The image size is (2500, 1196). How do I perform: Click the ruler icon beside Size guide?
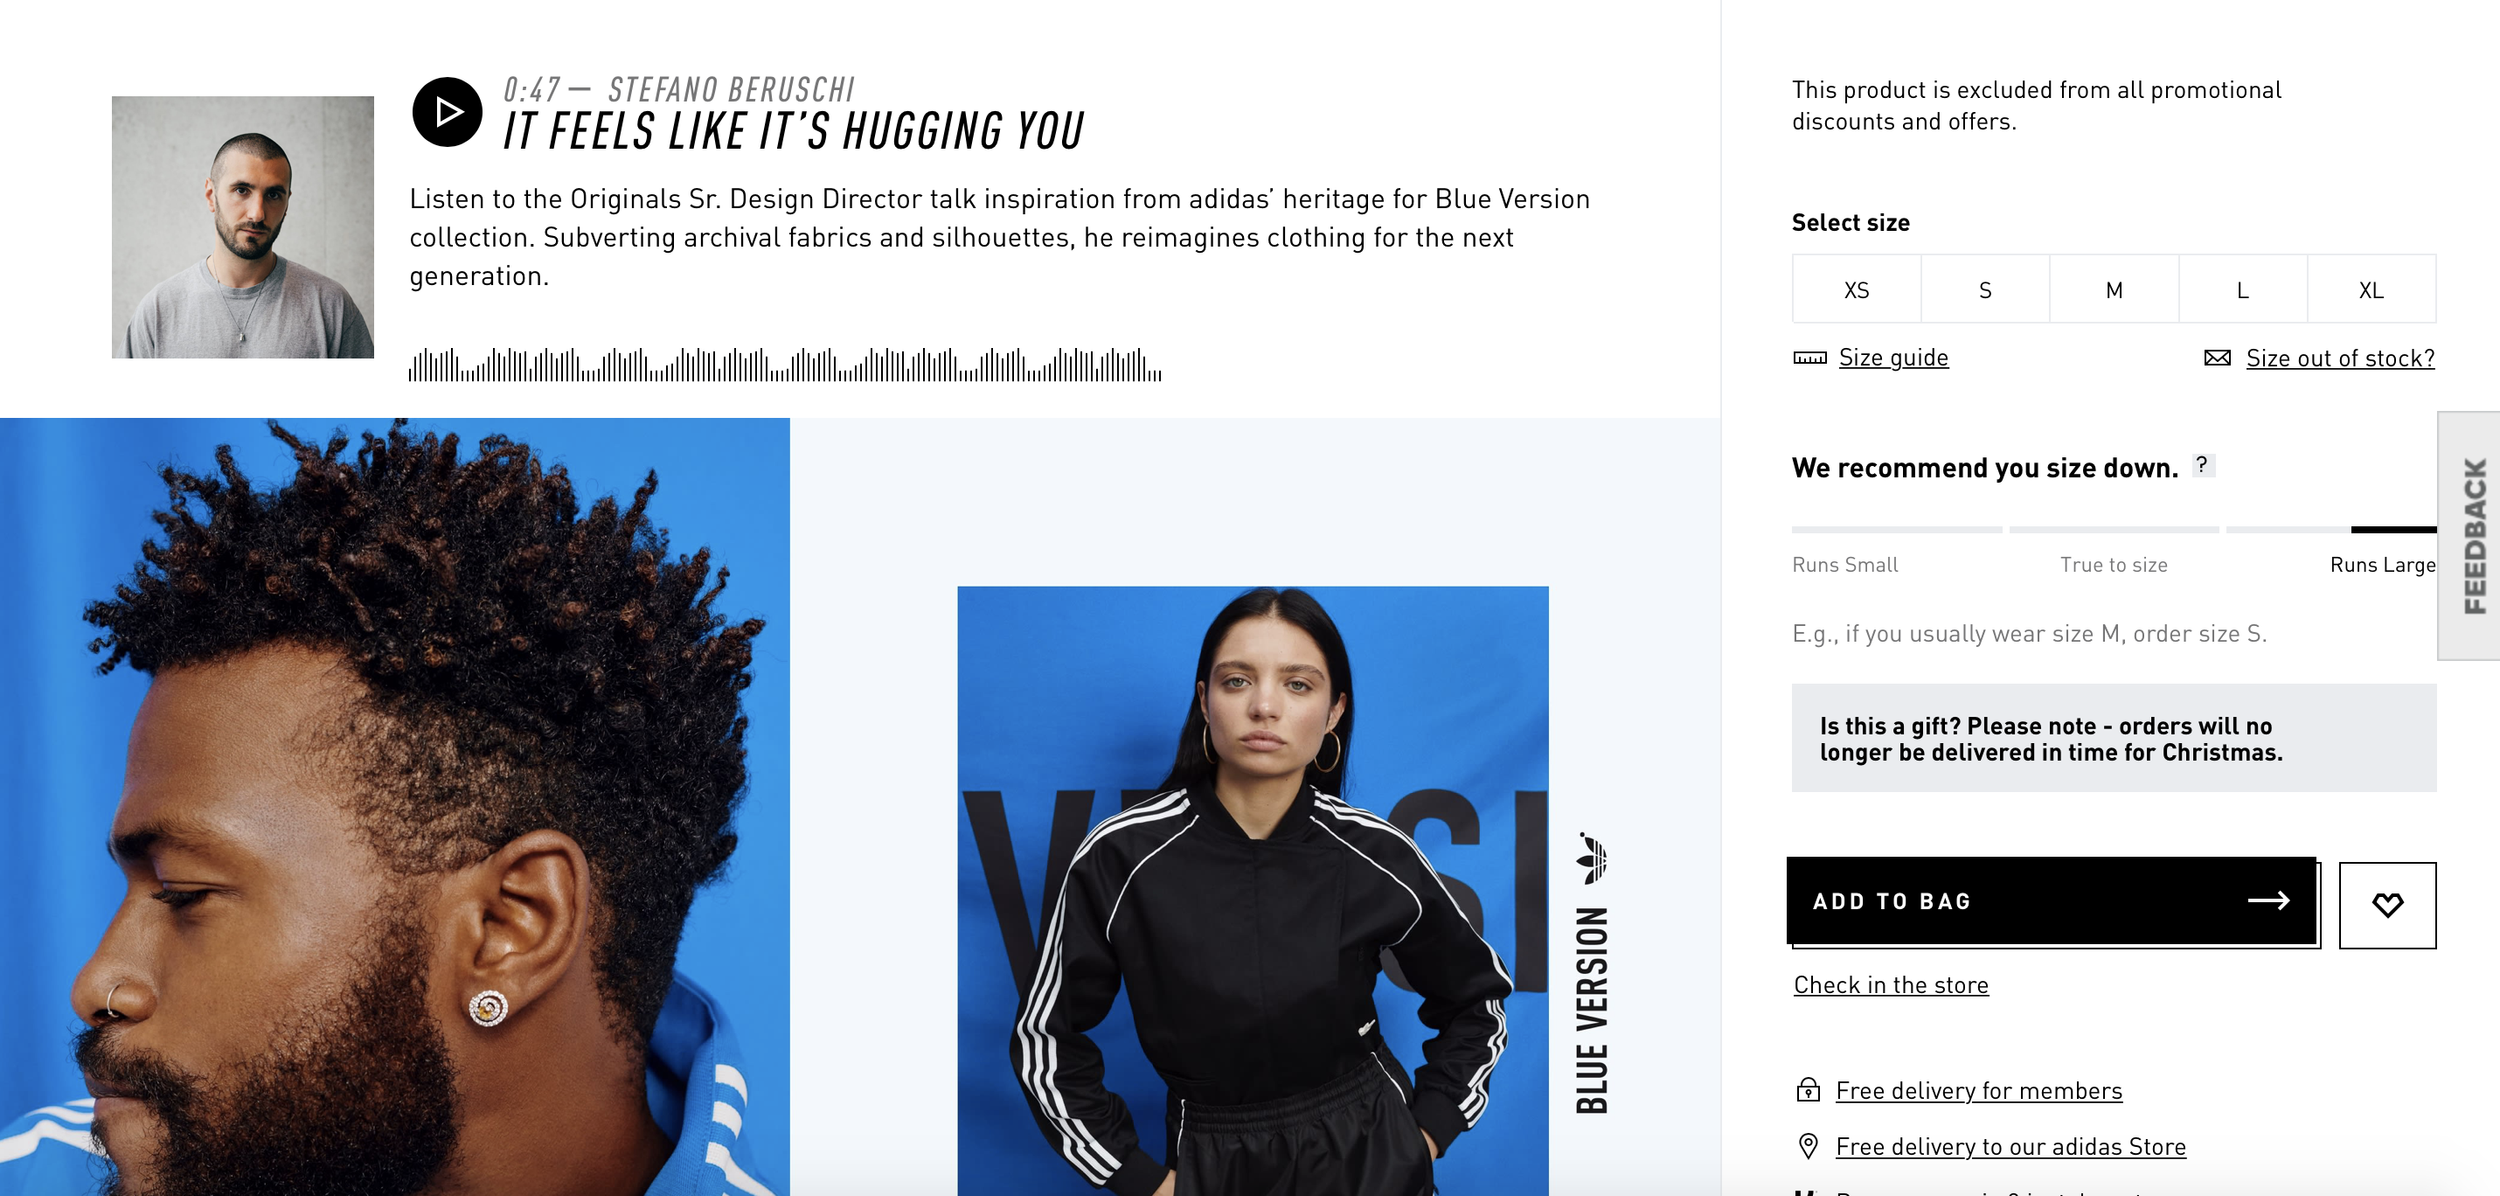[1809, 358]
